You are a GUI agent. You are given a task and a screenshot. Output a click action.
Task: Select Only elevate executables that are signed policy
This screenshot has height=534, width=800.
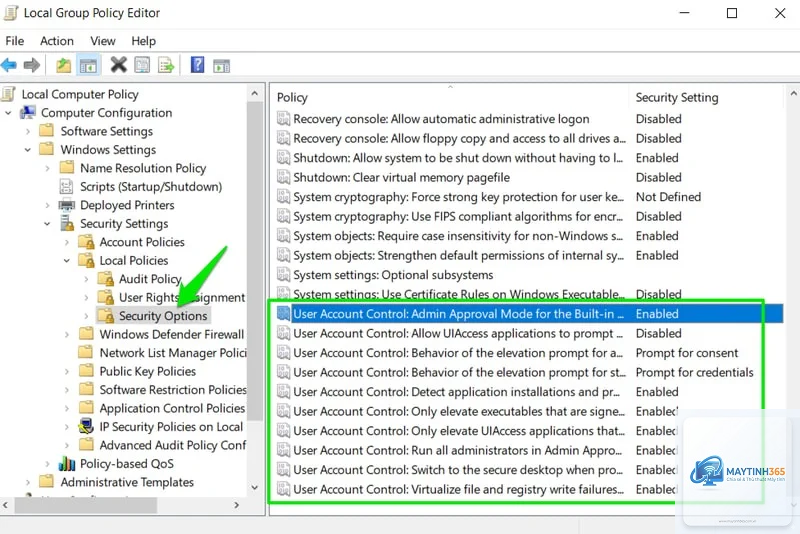tap(459, 411)
